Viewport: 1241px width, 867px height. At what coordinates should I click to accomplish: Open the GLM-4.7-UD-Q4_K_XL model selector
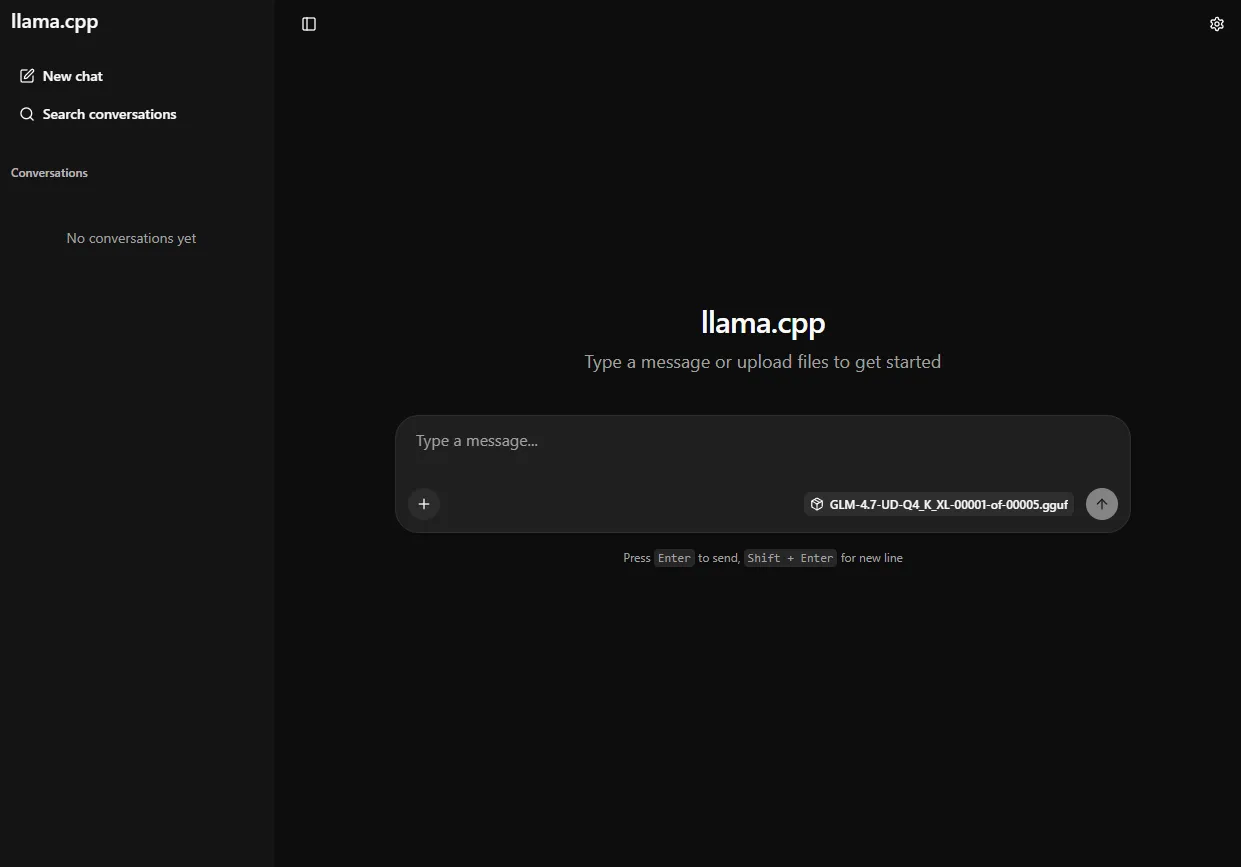(939, 504)
